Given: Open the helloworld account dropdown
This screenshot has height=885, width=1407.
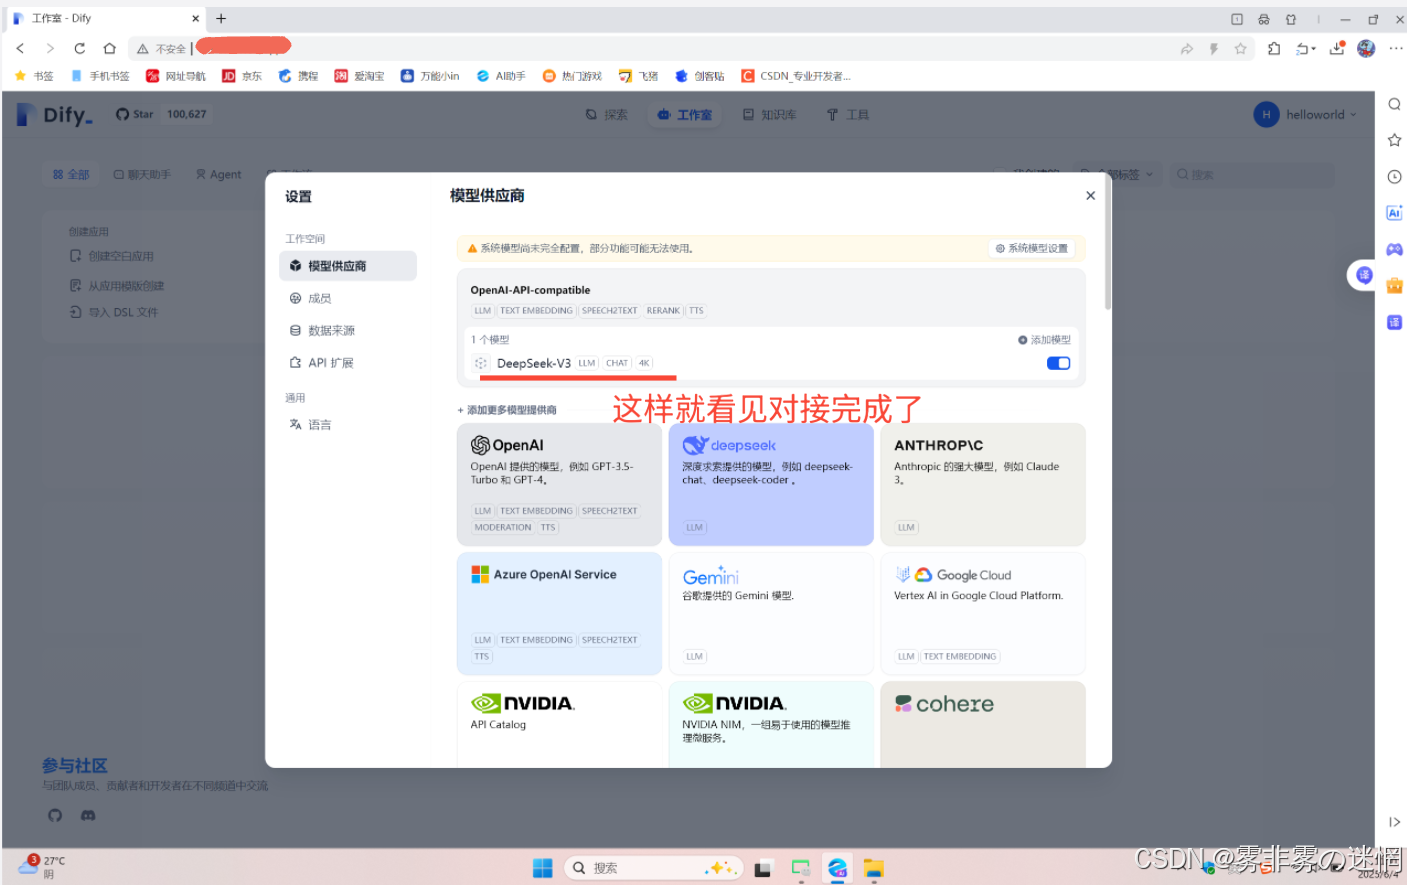Looking at the screenshot, I should (1306, 115).
